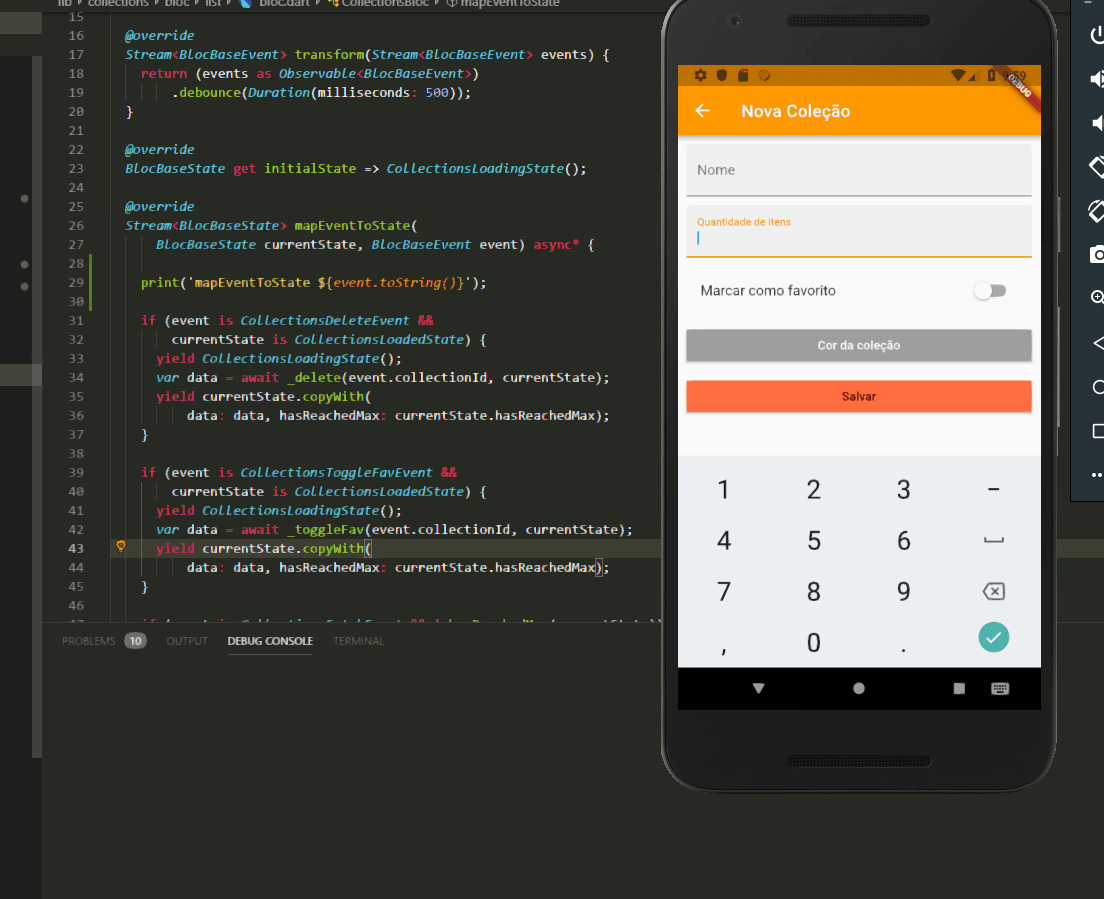Click the emulator rotate right icon
The image size is (1104, 899).
(x=1097, y=210)
